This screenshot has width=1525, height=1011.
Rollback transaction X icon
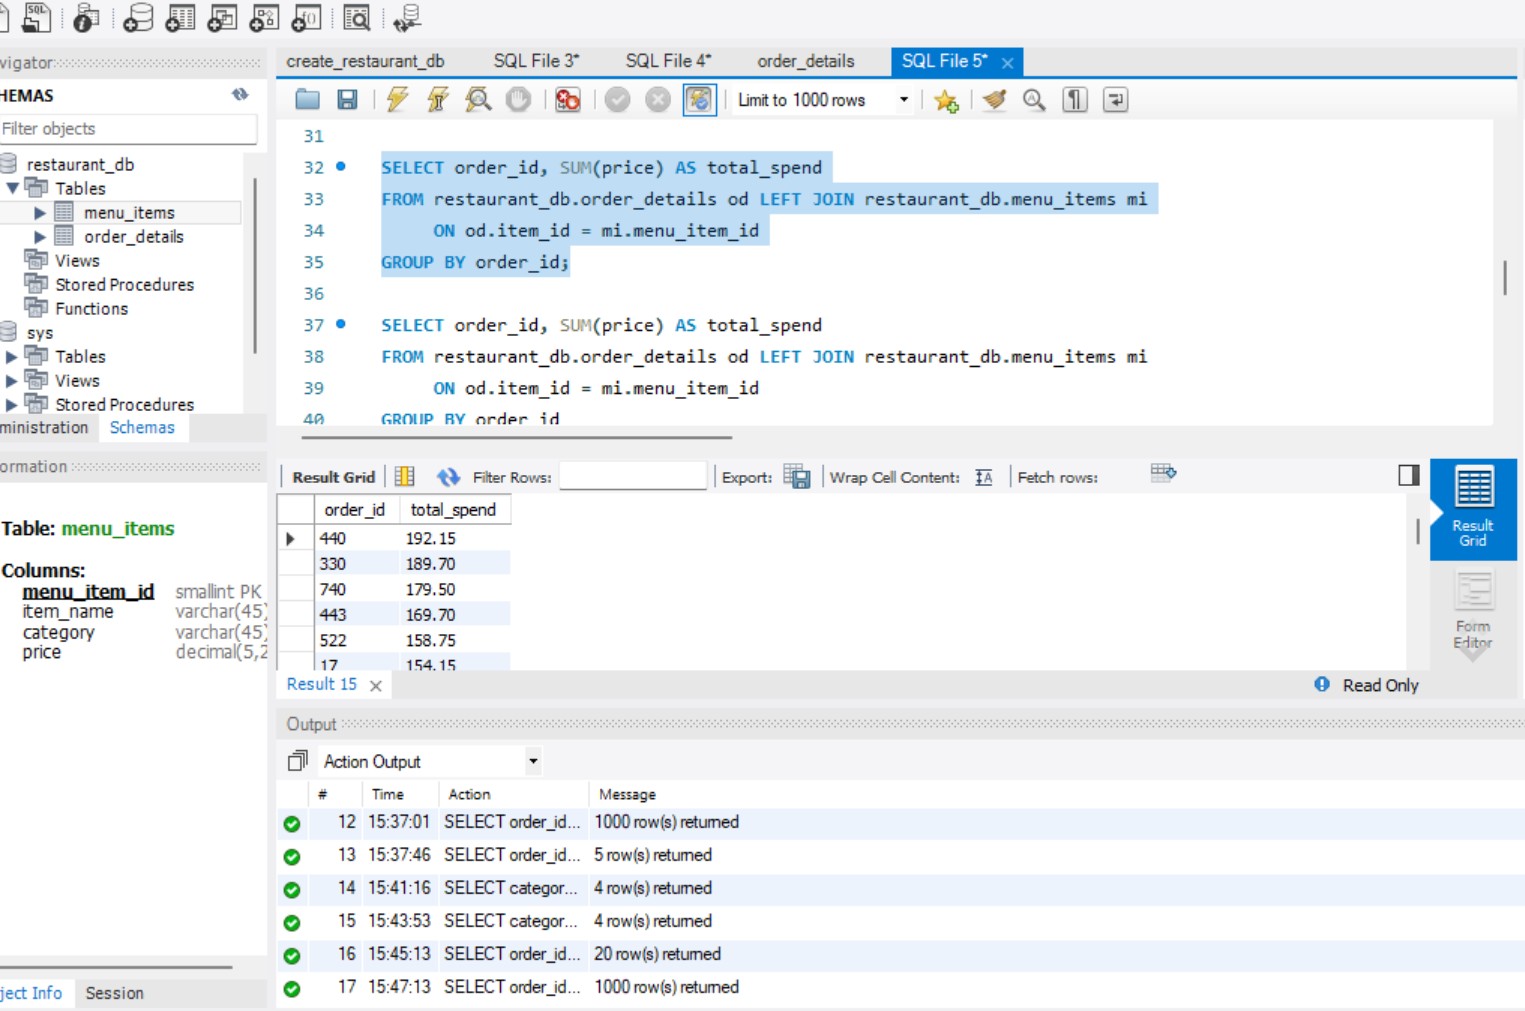657,99
